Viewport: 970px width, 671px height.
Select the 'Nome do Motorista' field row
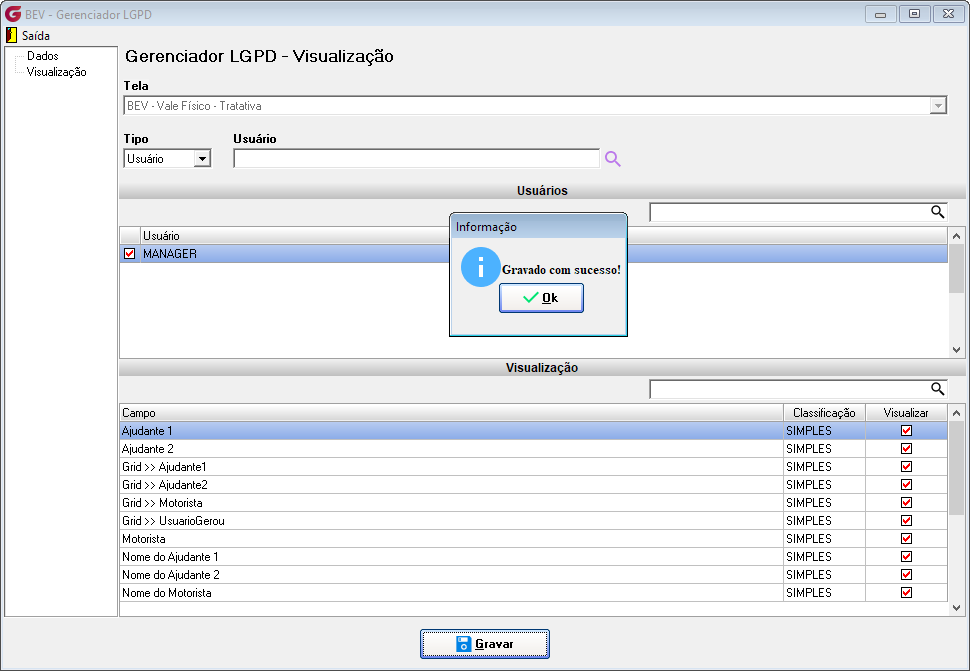point(533,592)
